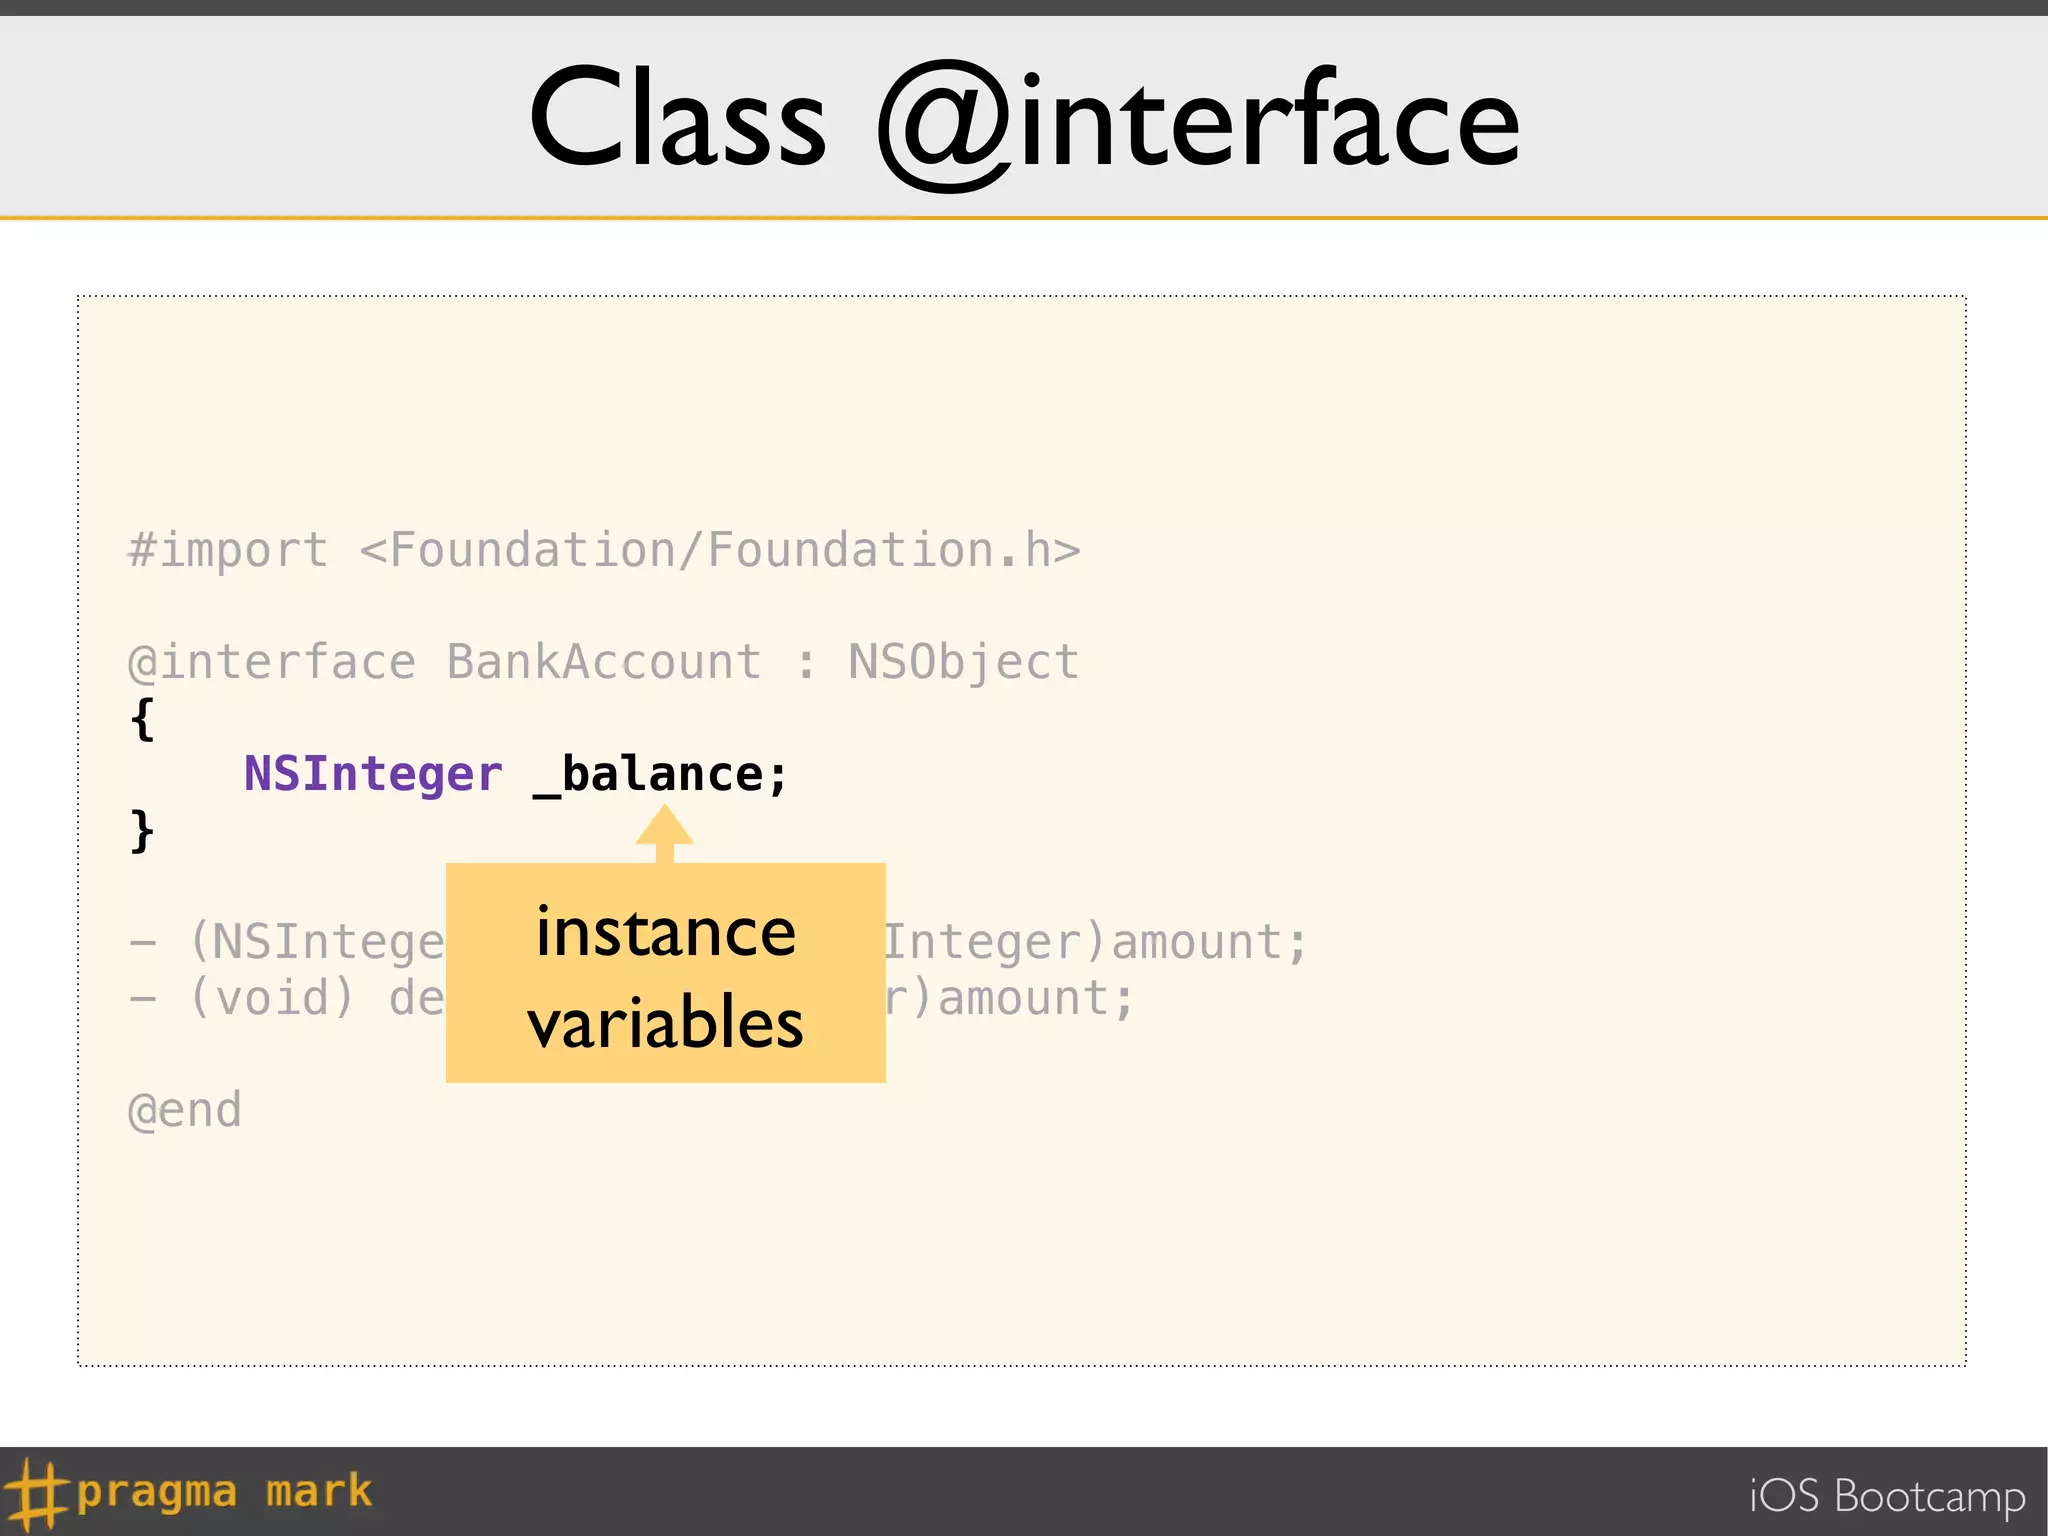The height and width of the screenshot is (1536, 2048).
Task: Click the 'r)amount;' fragment of void method
Action: [1011, 998]
